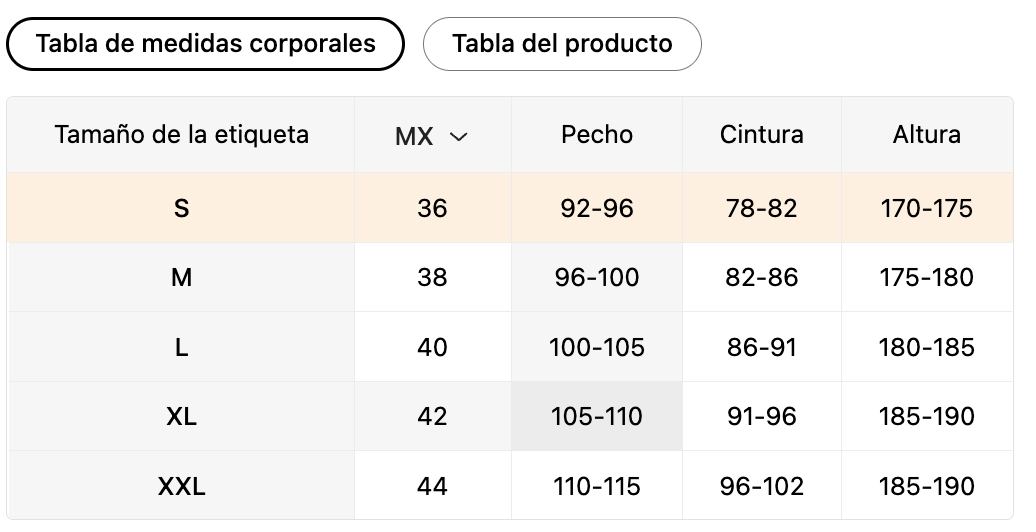
Task: Click the 175-180 height cell
Action: click(x=927, y=278)
